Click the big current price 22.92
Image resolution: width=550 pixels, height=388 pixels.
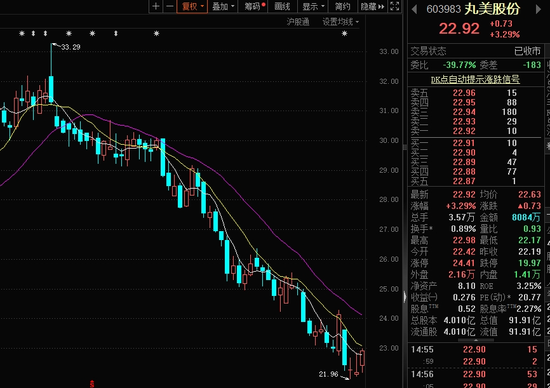(x=459, y=29)
